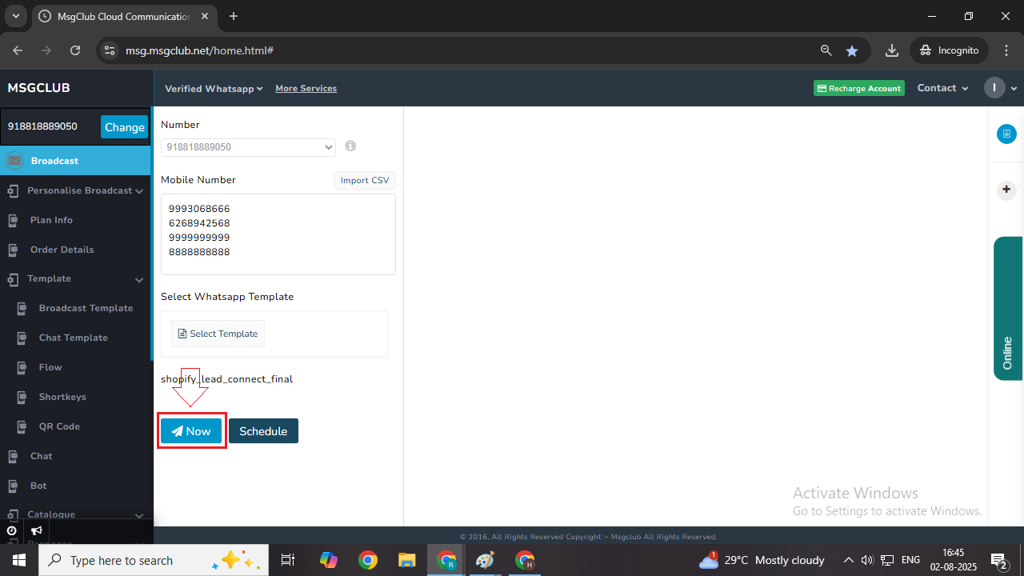Image resolution: width=1024 pixels, height=576 pixels.
Task: Click the Plan Info document icon
Action: point(13,220)
